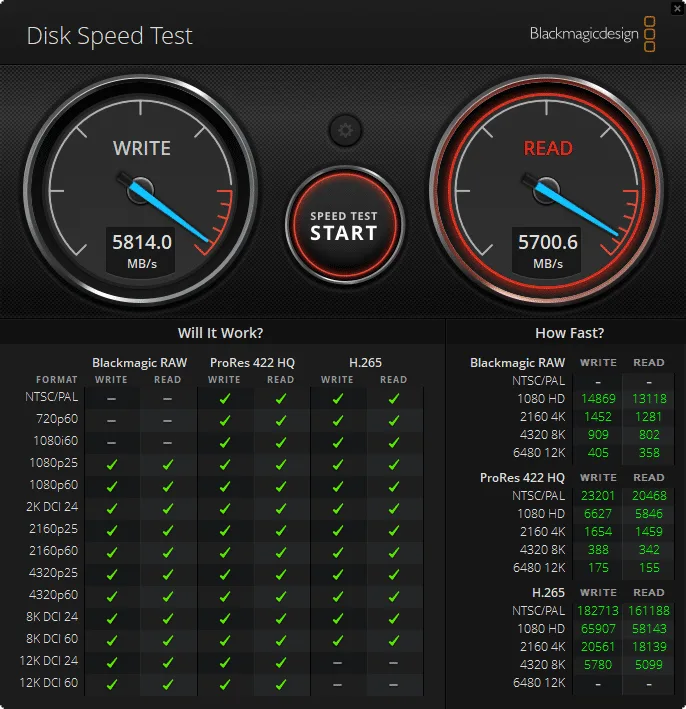Click the ProRes 4320 8K write value 388
686x709 pixels.
(x=598, y=550)
